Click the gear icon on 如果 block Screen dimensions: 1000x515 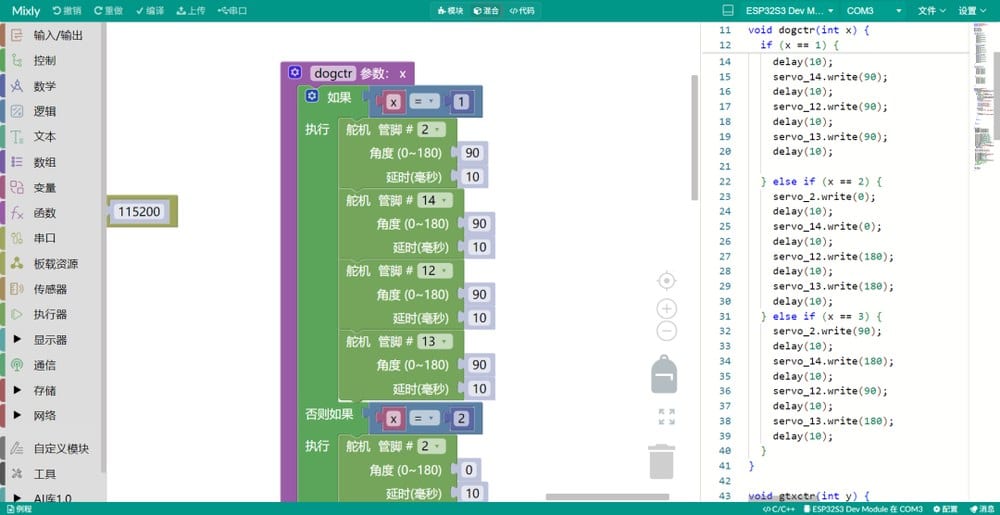pyautogui.click(x=311, y=96)
